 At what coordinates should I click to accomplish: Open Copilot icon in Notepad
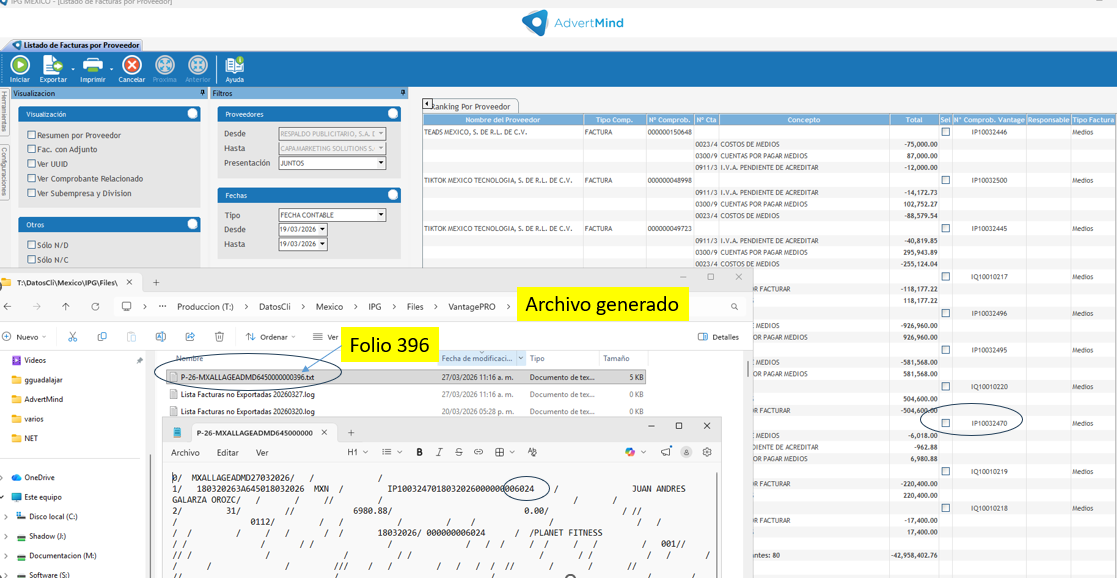tap(630, 452)
